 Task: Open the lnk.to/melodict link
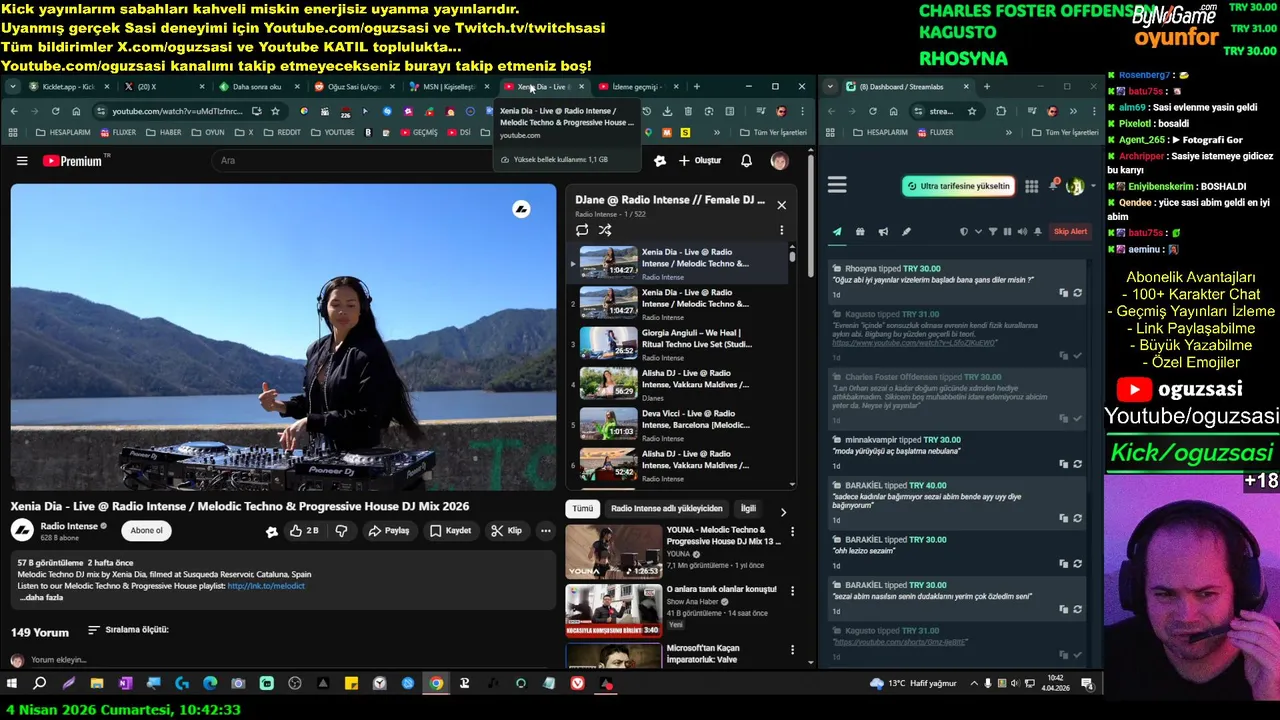(x=266, y=586)
